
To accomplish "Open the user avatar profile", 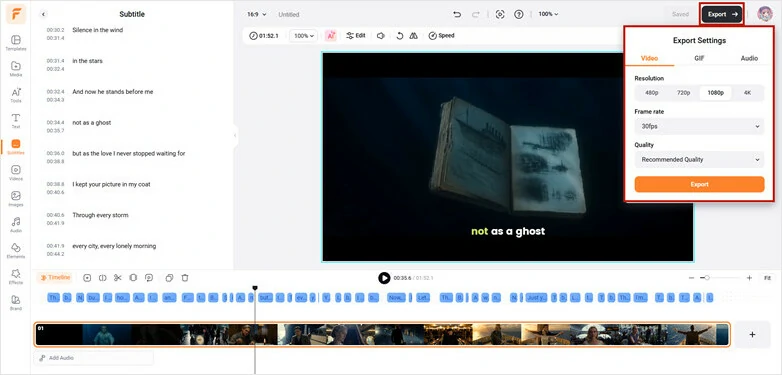I will [765, 14].
